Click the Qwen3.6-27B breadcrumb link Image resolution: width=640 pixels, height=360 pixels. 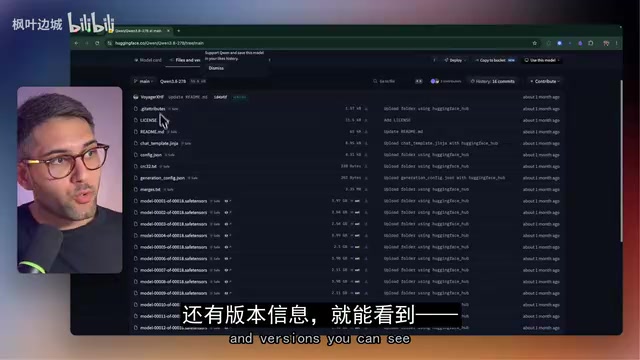(x=173, y=81)
